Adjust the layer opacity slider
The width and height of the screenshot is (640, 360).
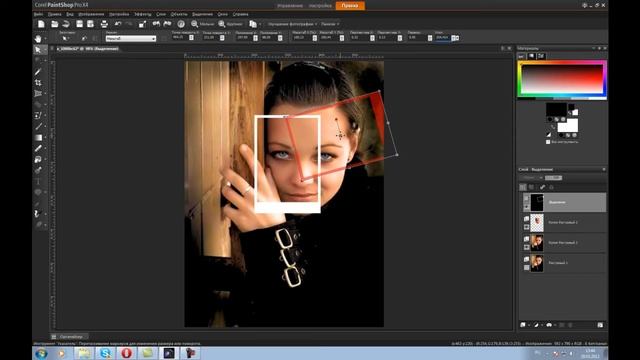pyautogui.click(x=554, y=178)
